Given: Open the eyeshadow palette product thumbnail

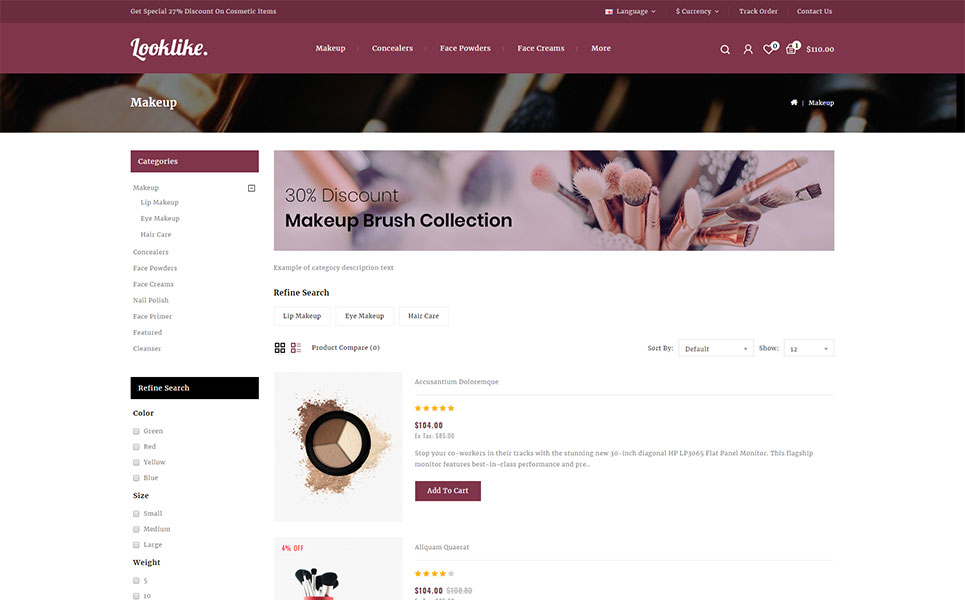Looking at the screenshot, I should coord(338,447).
